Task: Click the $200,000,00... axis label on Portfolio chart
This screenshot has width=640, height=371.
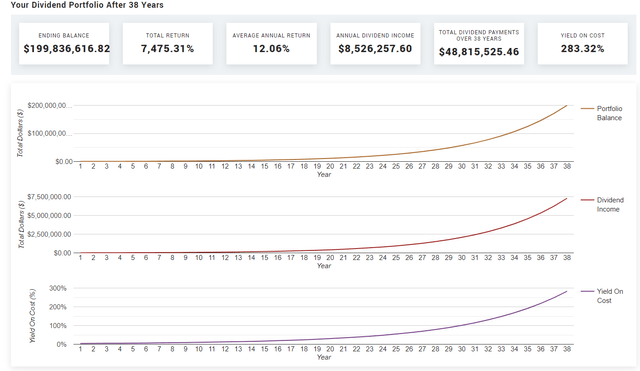Action: point(49,106)
